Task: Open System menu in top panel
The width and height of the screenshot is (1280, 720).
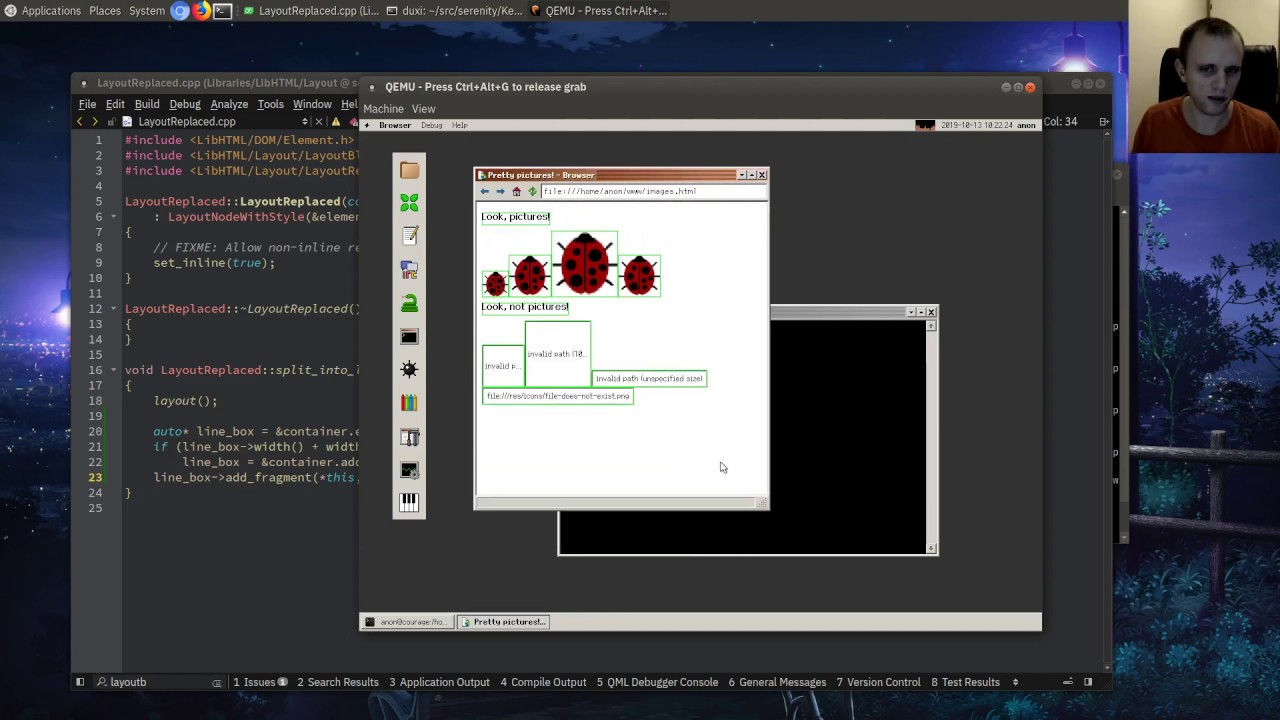Action: pyautogui.click(x=147, y=11)
